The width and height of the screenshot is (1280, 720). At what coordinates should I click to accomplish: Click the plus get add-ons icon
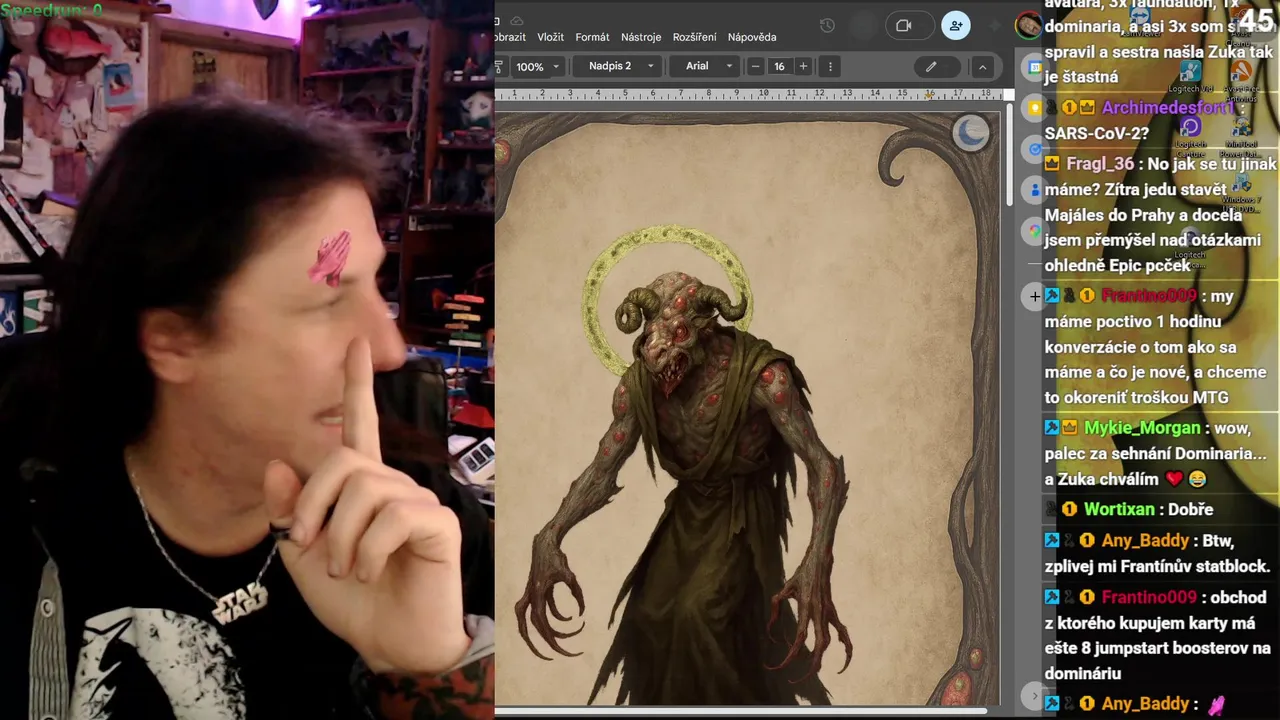pos(1034,296)
